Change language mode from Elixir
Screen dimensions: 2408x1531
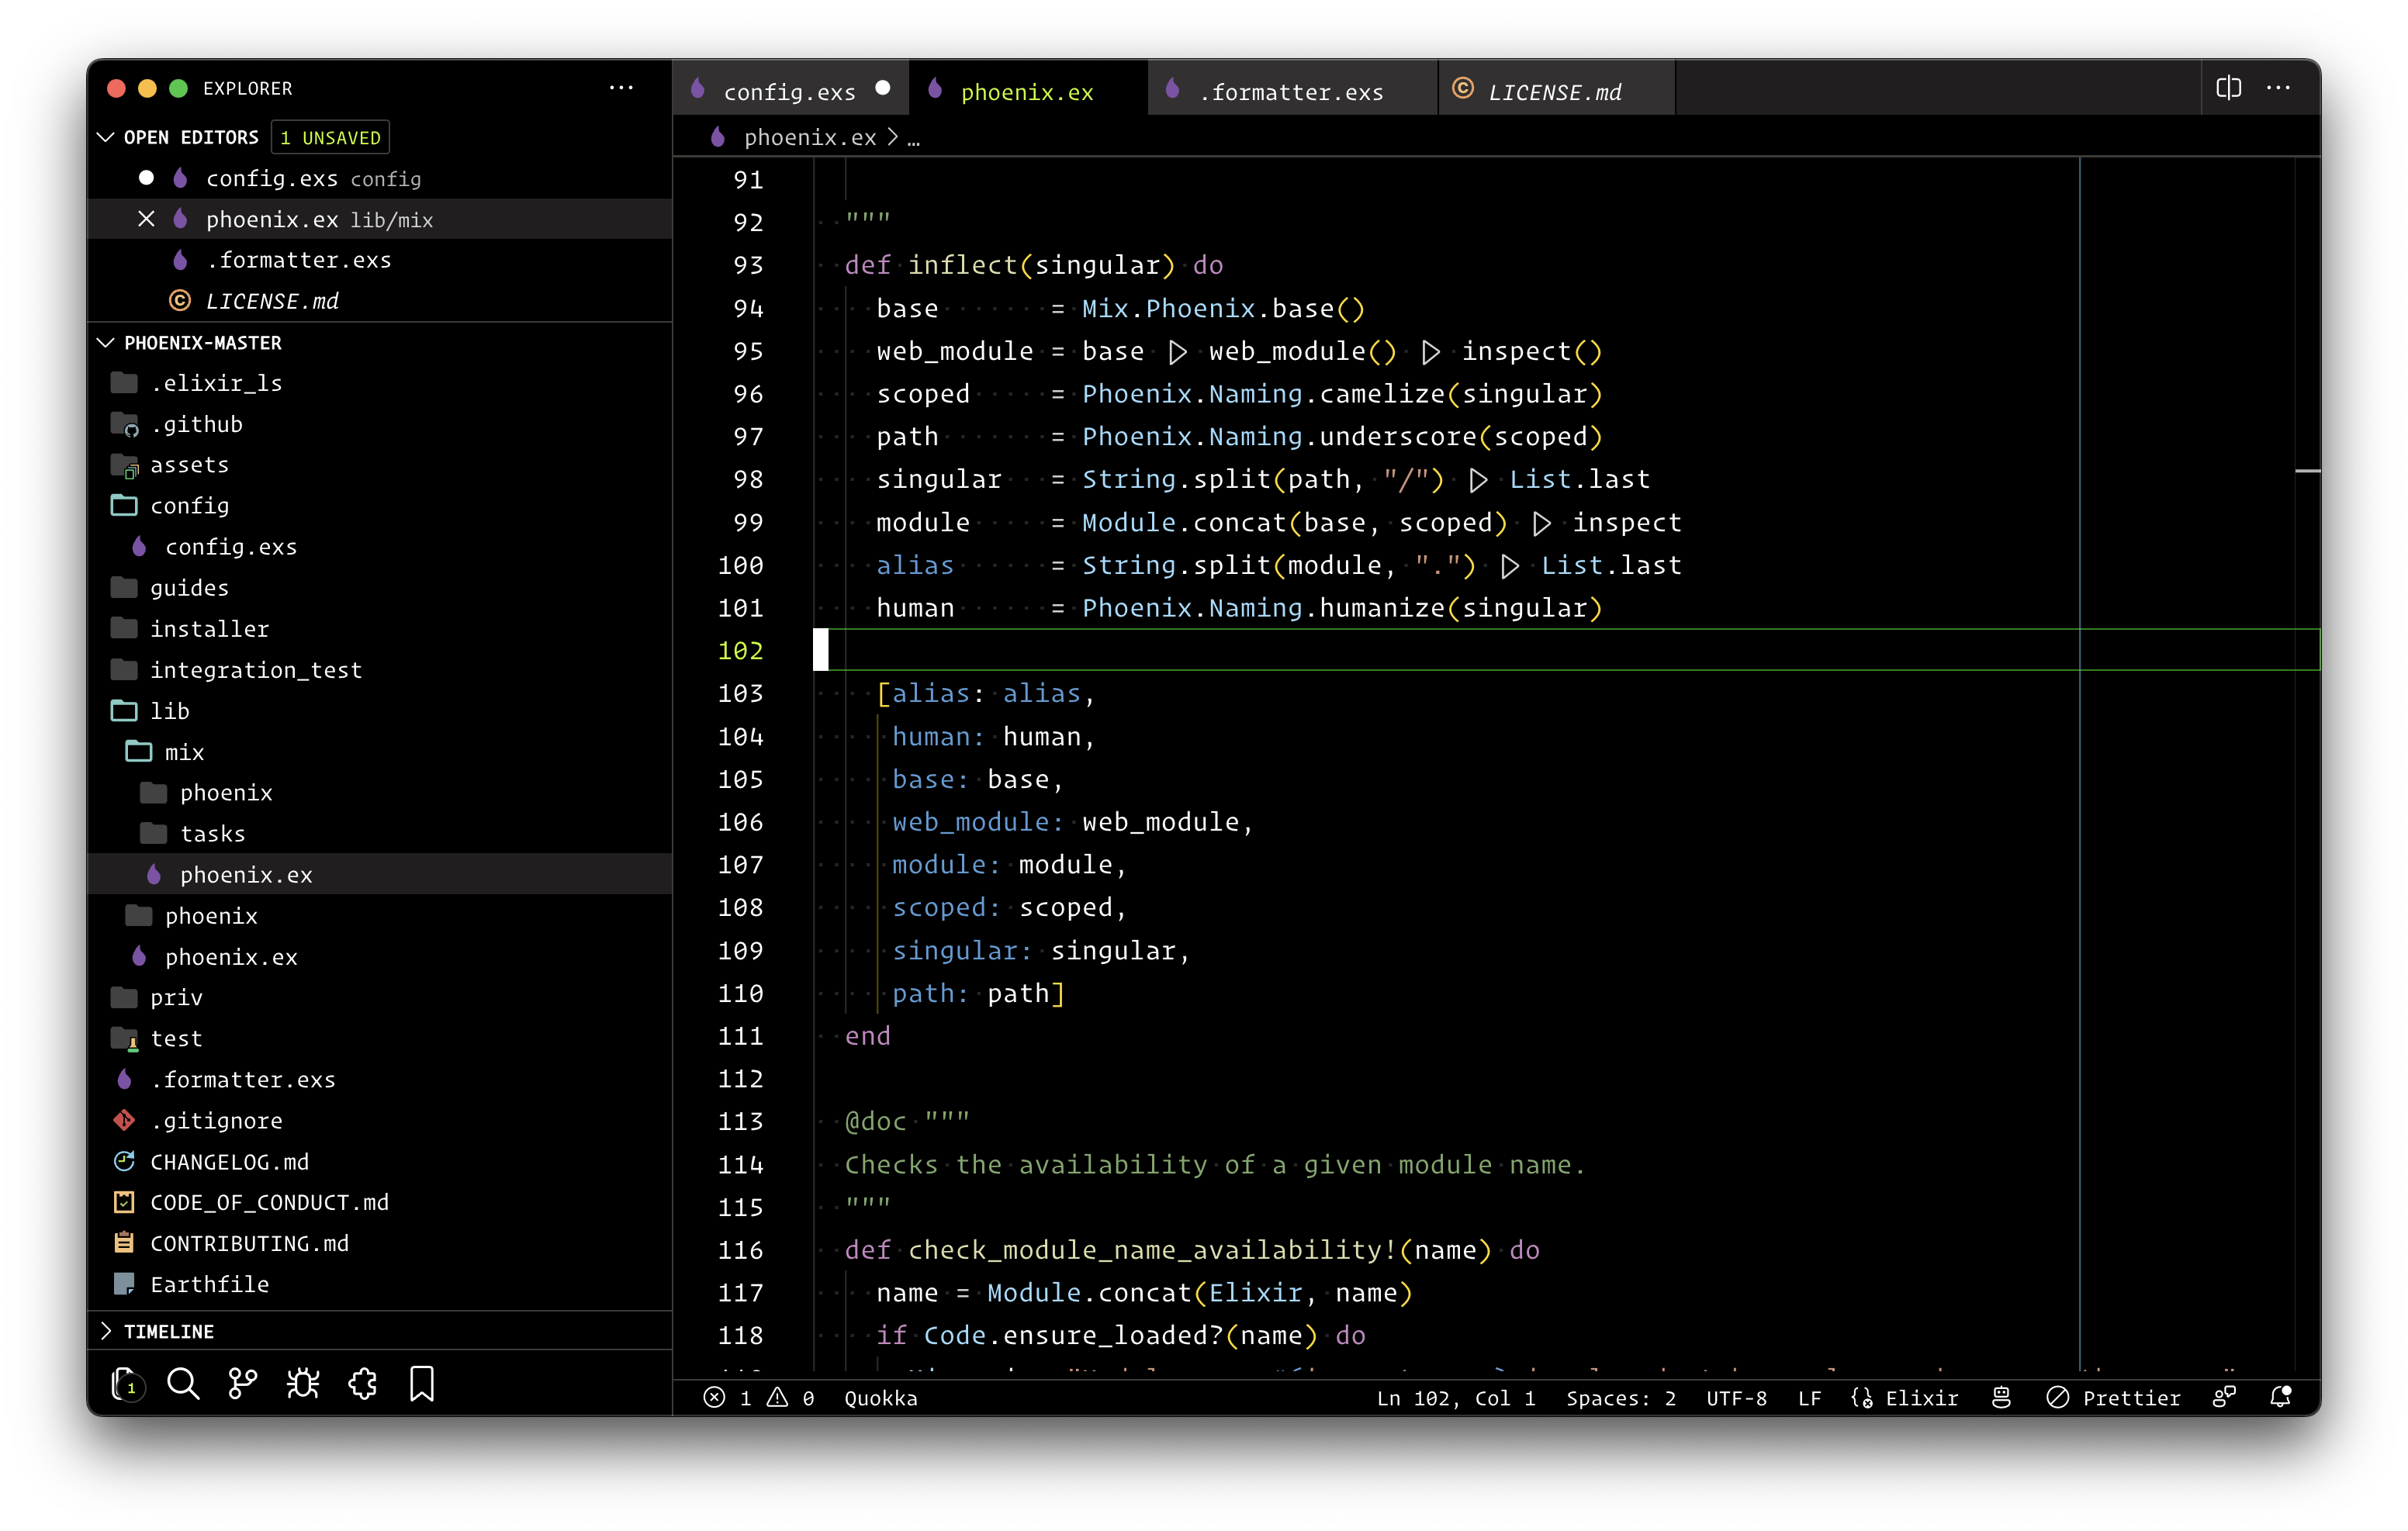coord(1921,1398)
